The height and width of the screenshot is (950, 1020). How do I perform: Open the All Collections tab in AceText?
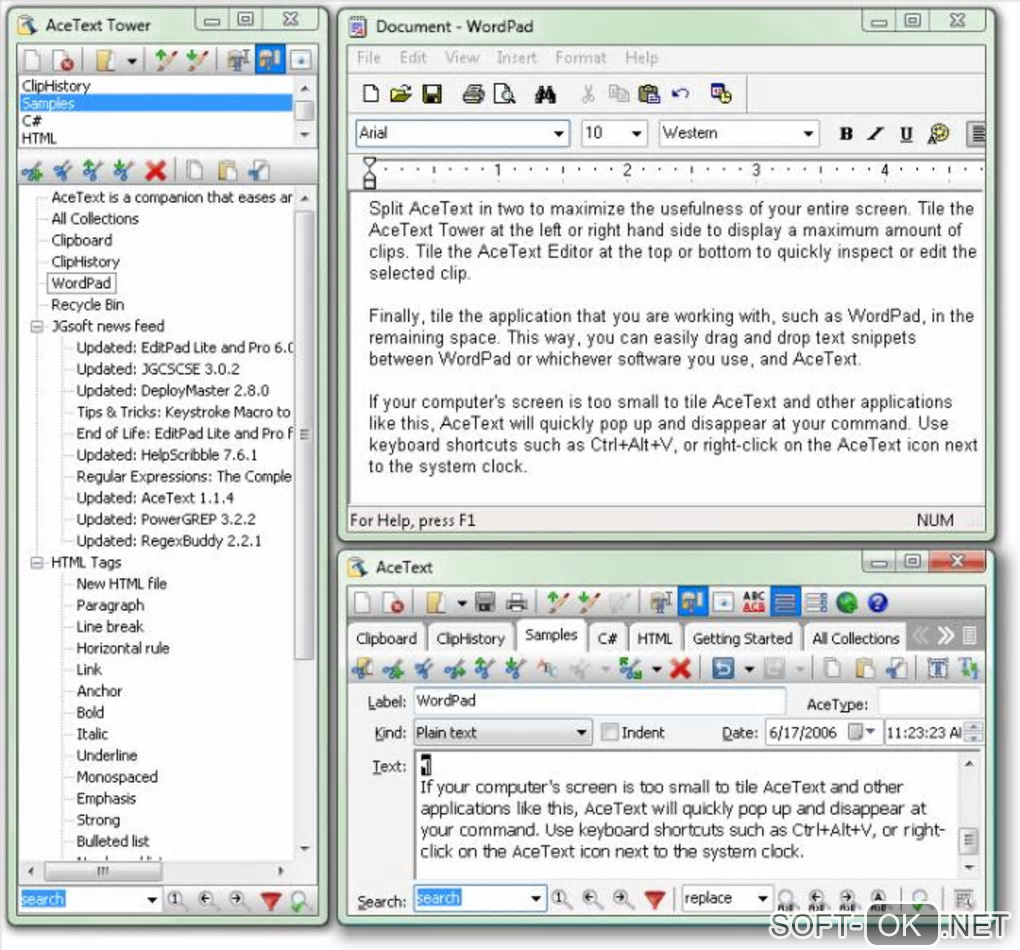point(855,638)
